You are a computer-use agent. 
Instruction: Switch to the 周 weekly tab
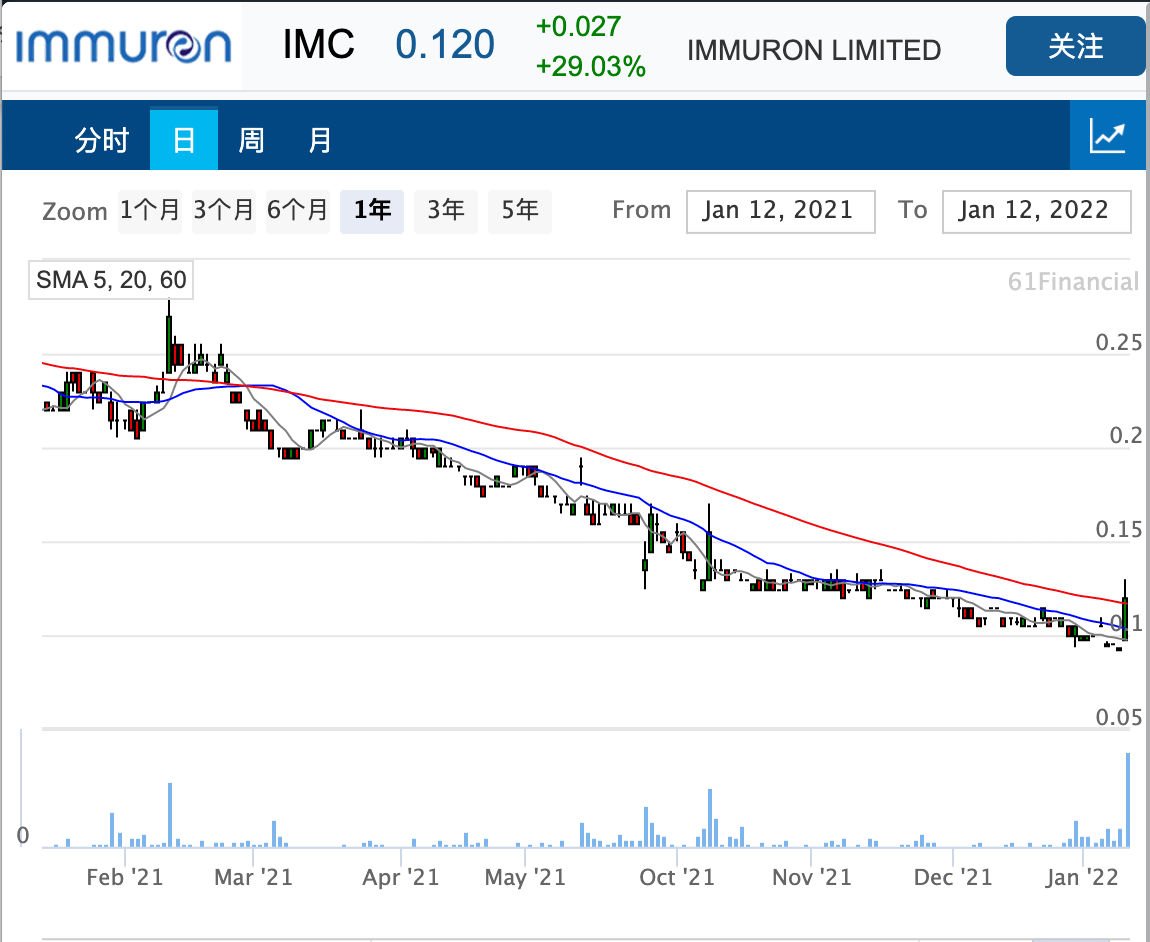click(252, 139)
